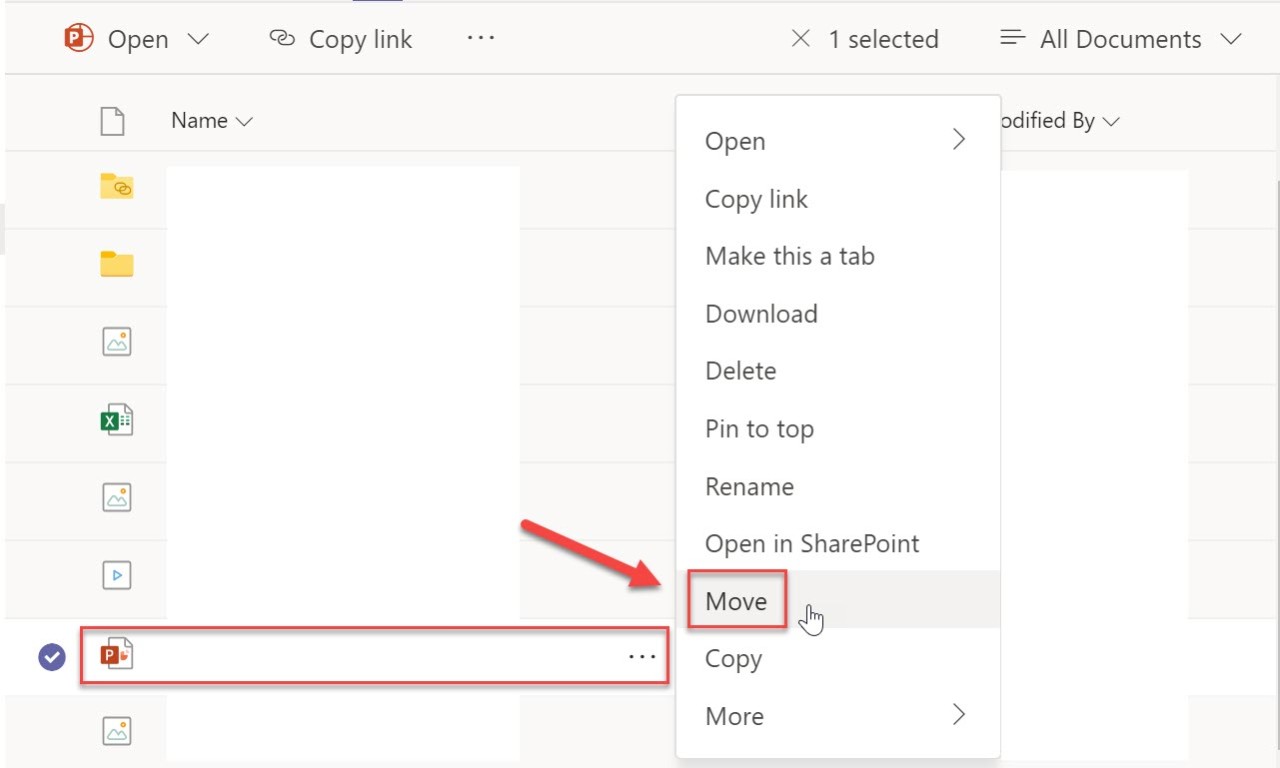Click the Copy link icon in the toolbar
Viewport: 1280px width, 768px height.
281,38
